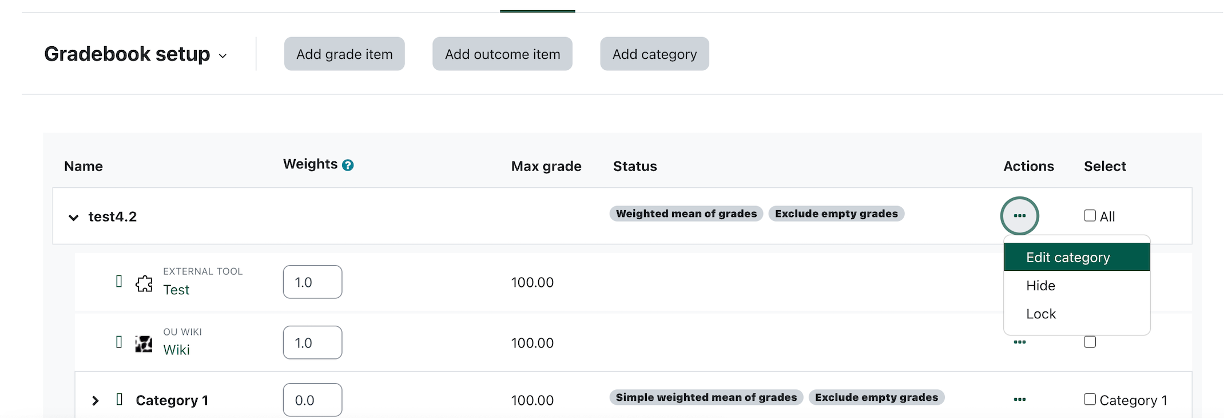Image resolution: width=1224 pixels, height=418 pixels.
Task: Open actions ellipsis for Category 1 row
Action: 1019,399
